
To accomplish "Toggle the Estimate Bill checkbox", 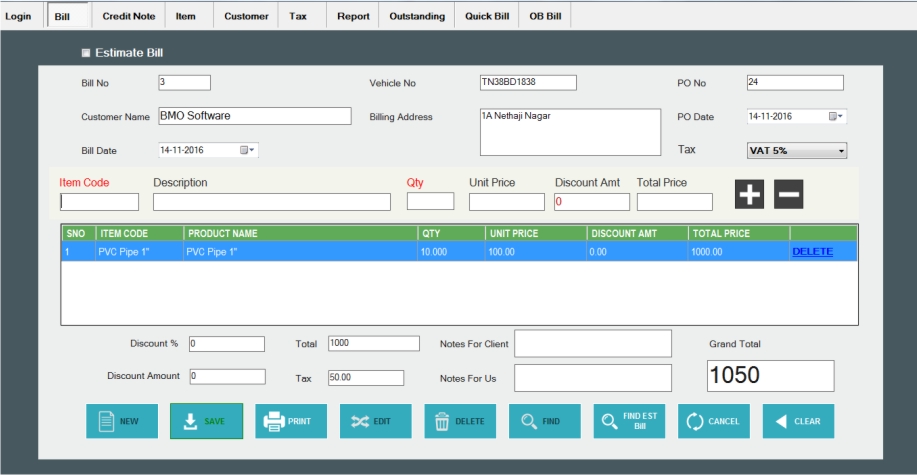I will point(86,53).
